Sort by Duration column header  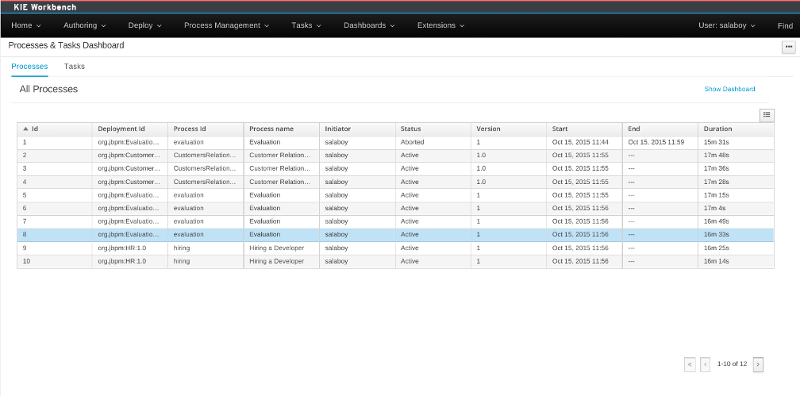tap(718, 129)
